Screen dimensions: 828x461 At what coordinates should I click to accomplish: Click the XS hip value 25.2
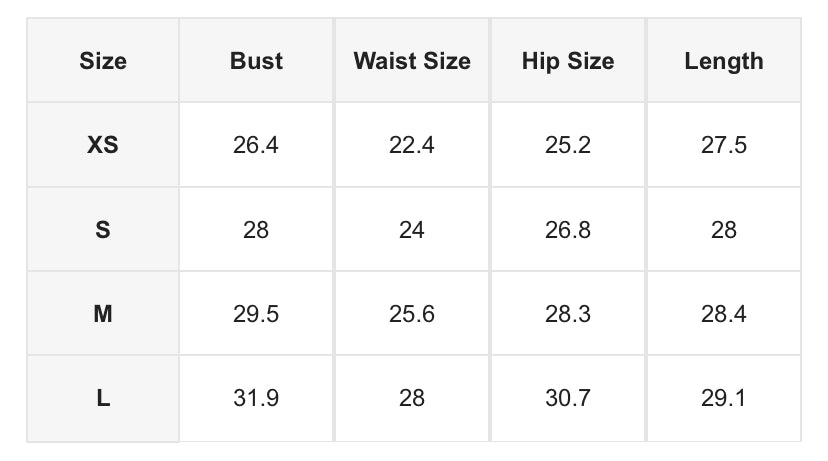tap(568, 145)
